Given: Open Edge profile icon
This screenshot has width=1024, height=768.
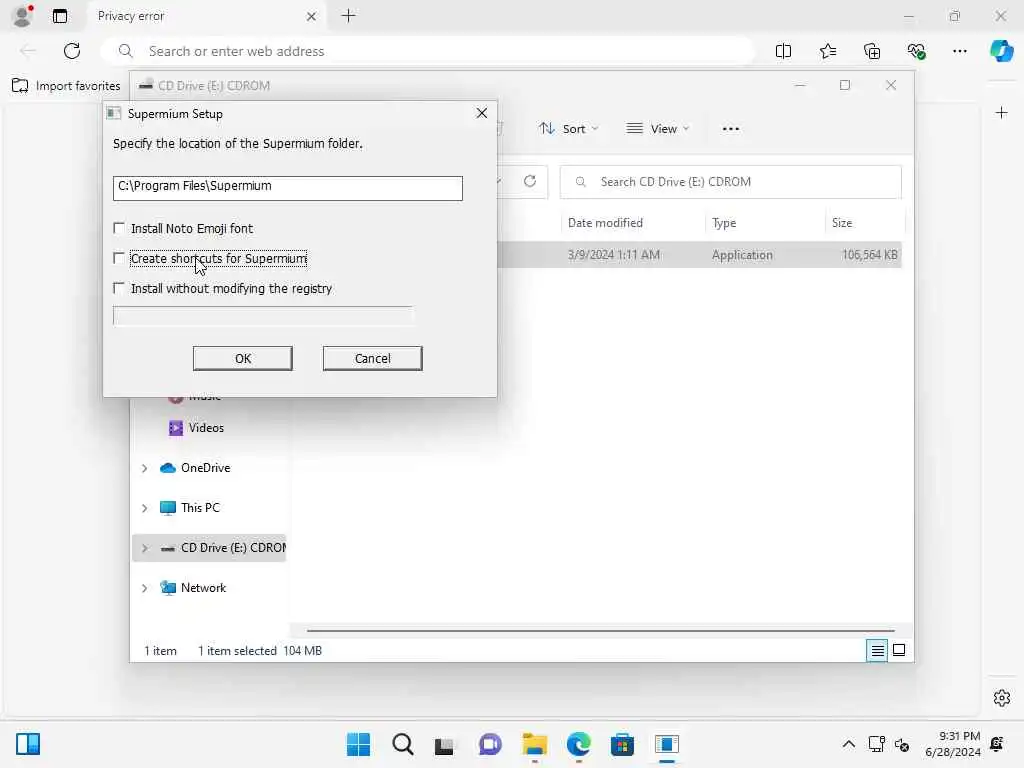Looking at the screenshot, I should pyautogui.click(x=23, y=16).
